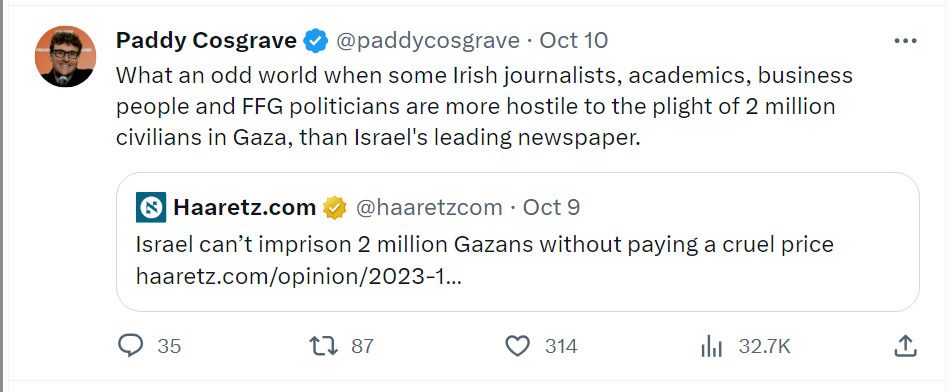Screen dimensions: 951x392
Task: Click the 35 replies count
Action: coord(169,346)
